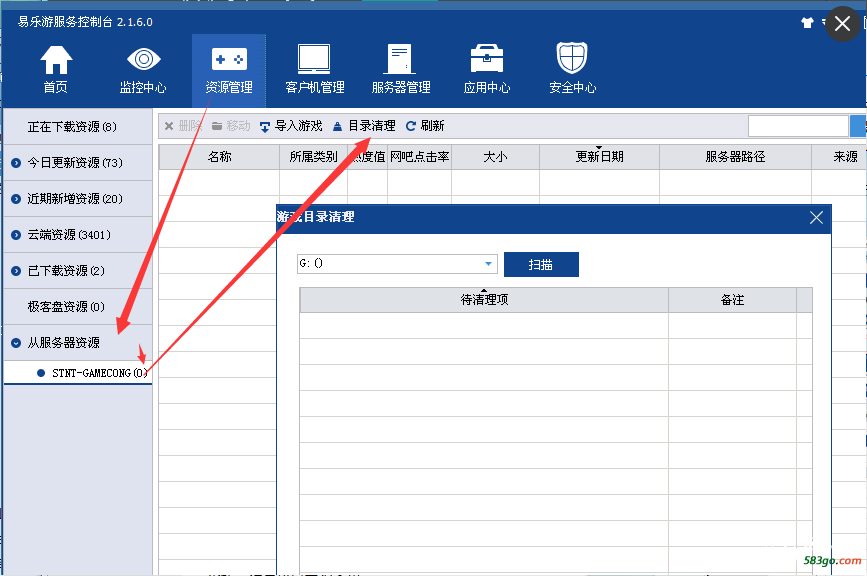Image resolution: width=867 pixels, height=576 pixels.
Task: Click the 已下载资源 (2) label
Action: click(66, 271)
